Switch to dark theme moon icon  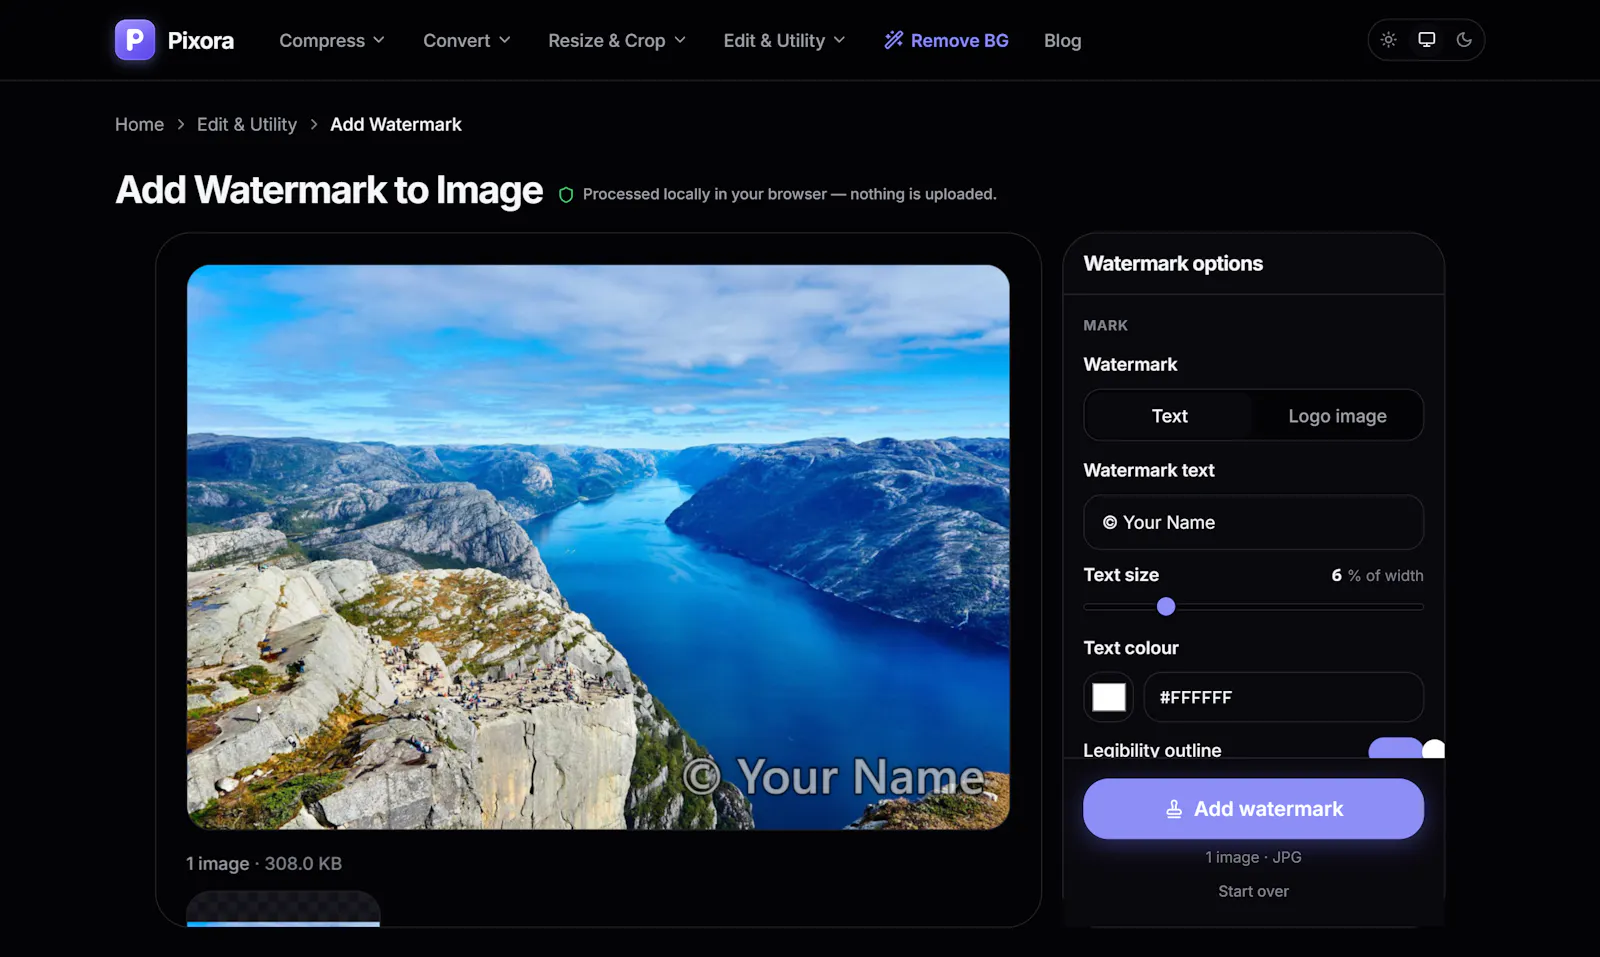point(1464,40)
